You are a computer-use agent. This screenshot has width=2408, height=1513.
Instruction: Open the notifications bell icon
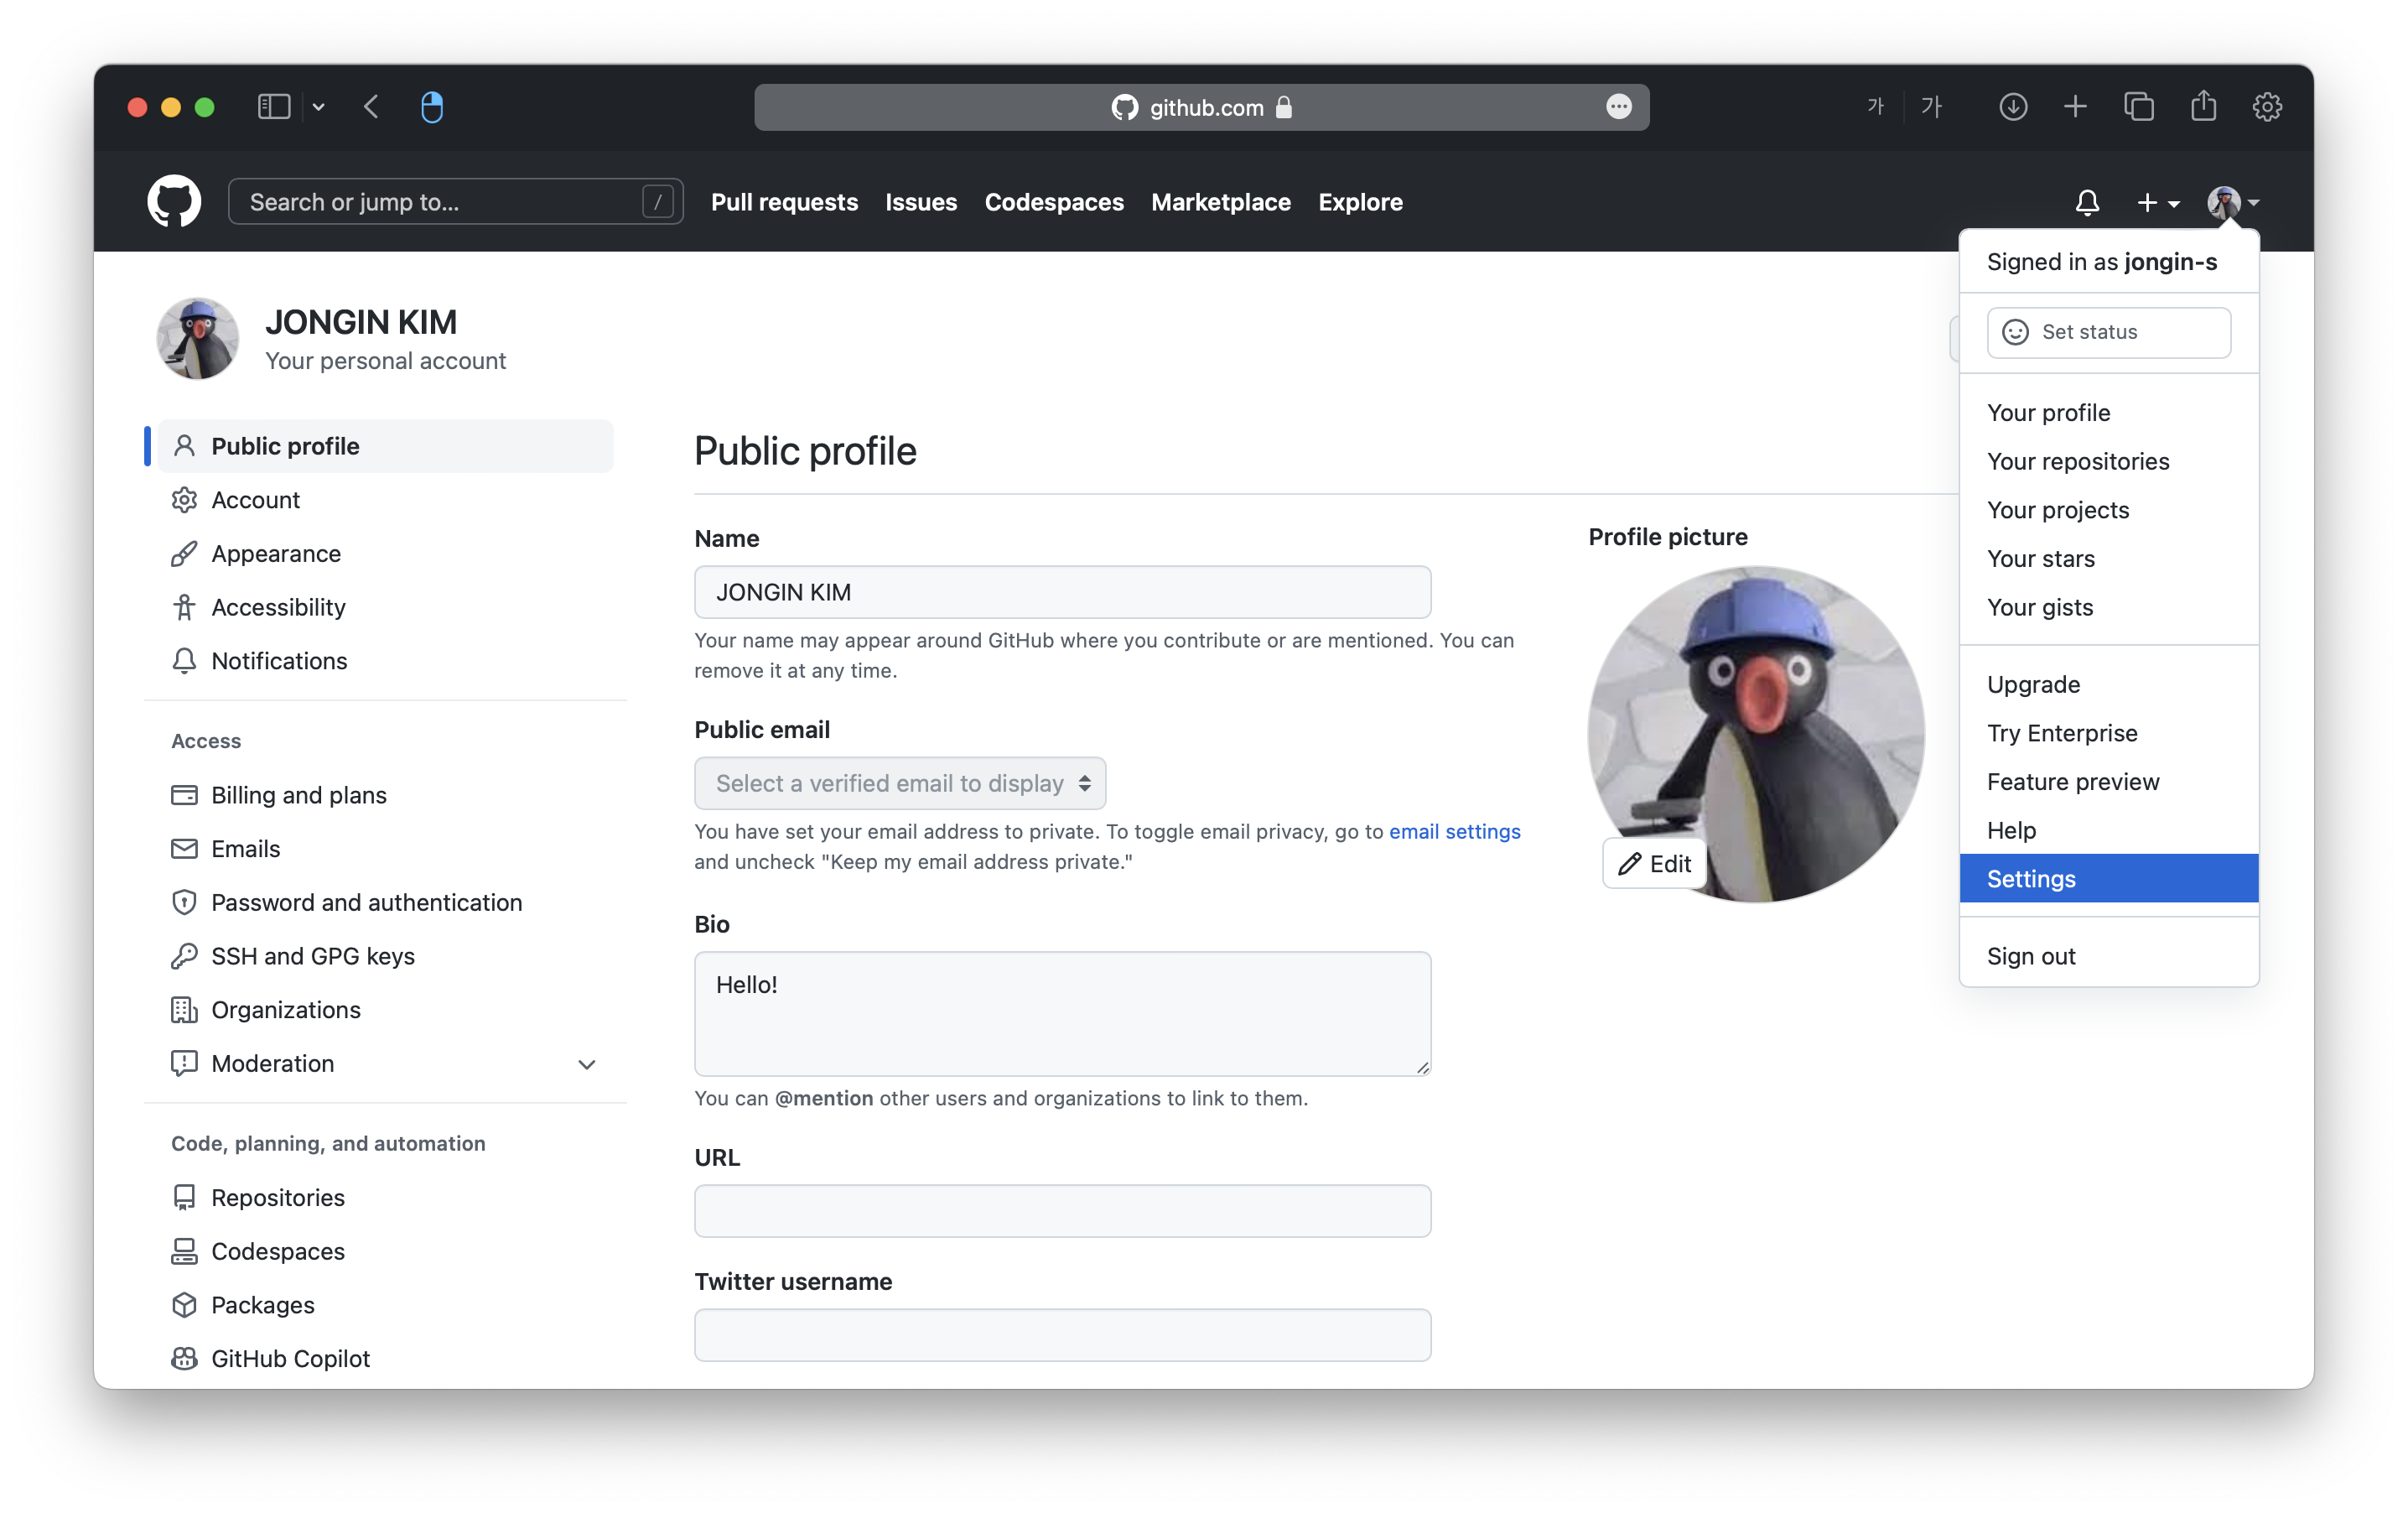(2086, 203)
